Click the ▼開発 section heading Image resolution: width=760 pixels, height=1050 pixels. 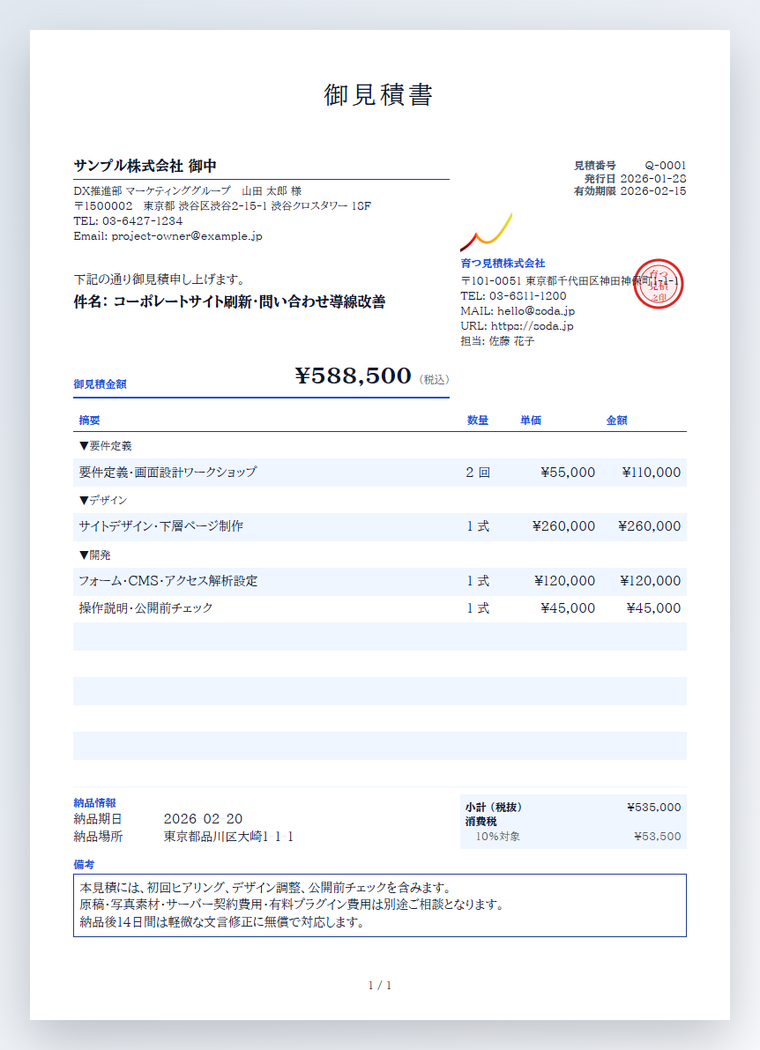(x=95, y=555)
